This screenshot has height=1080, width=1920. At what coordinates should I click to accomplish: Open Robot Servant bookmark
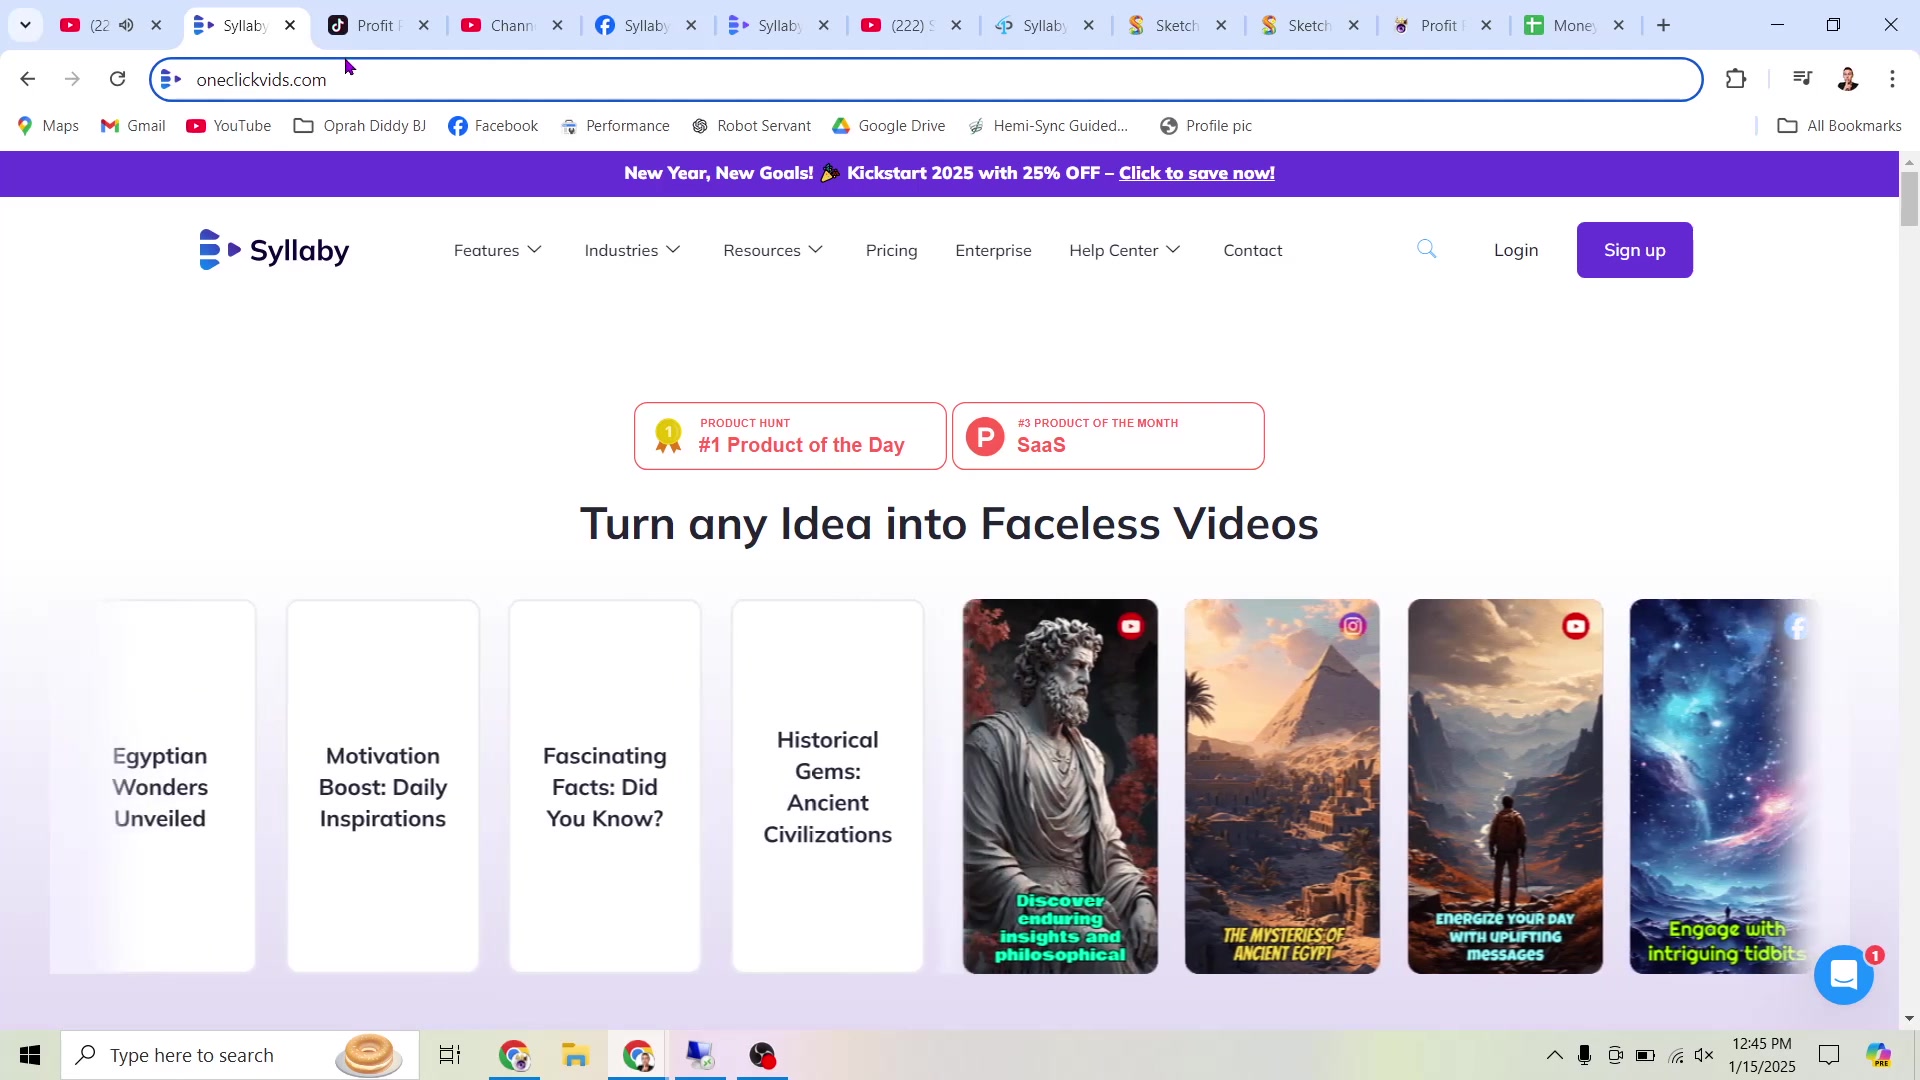pos(751,126)
